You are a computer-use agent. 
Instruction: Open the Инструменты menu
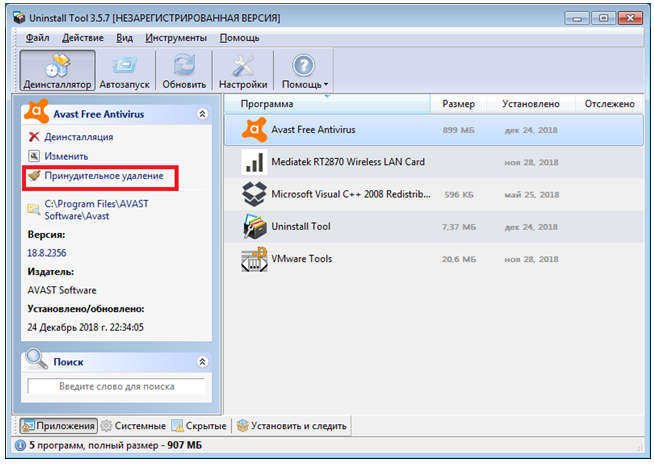click(176, 38)
